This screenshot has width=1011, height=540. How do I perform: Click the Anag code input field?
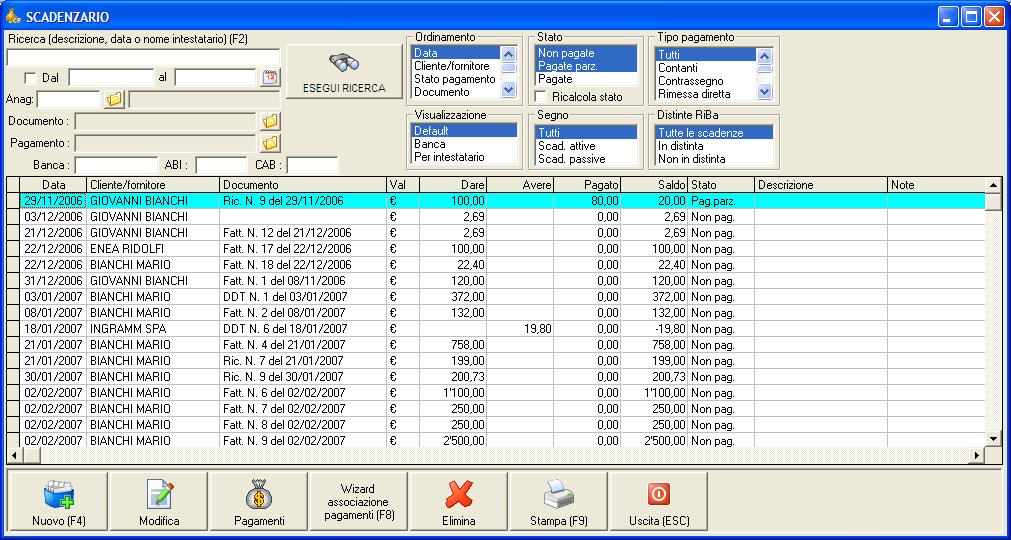(68, 99)
